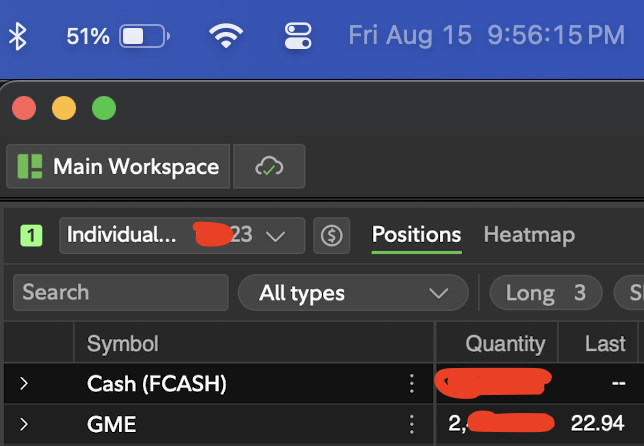644x446 pixels.
Task: Sort by the Symbol column header
Action: [253, 343]
